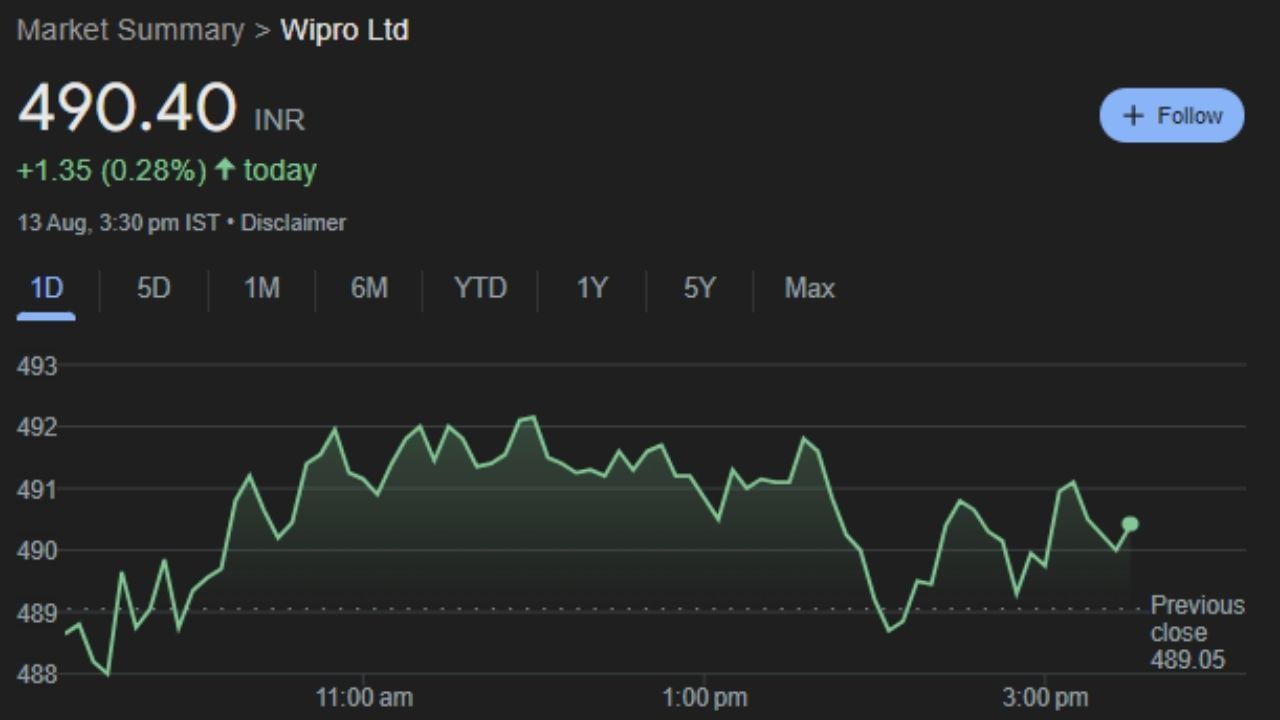The width and height of the screenshot is (1280, 720).
Task: Click the 490.40 price value
Action: click(x=127, y=108)
